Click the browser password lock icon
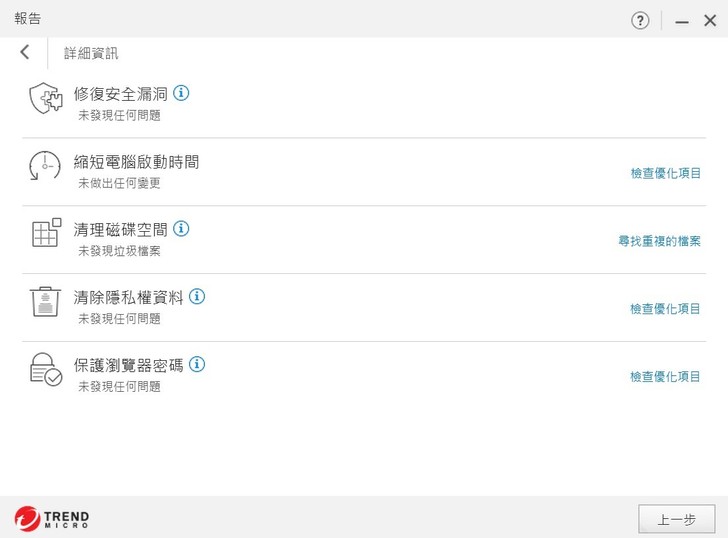Screen dimensions: 728x538 click(x=45, y=369)
